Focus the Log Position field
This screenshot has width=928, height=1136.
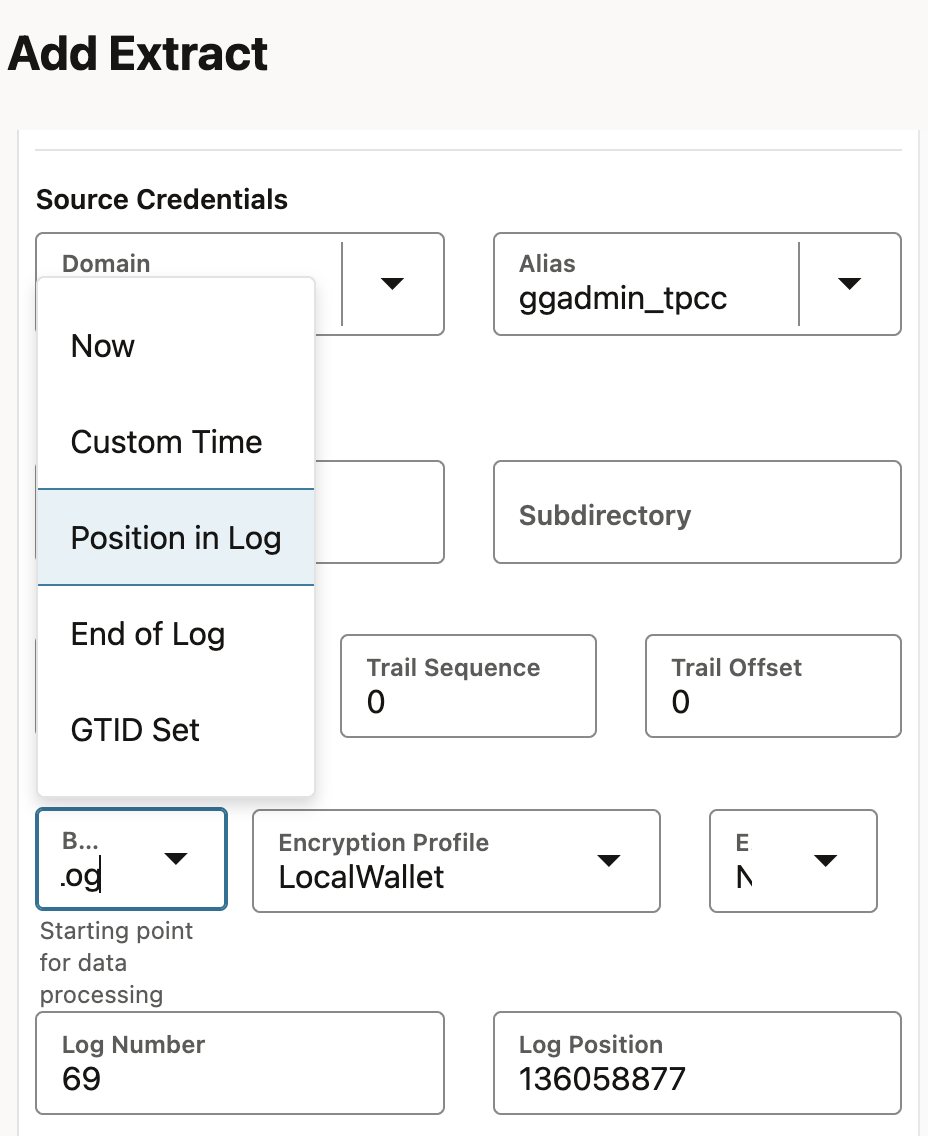697,1063
